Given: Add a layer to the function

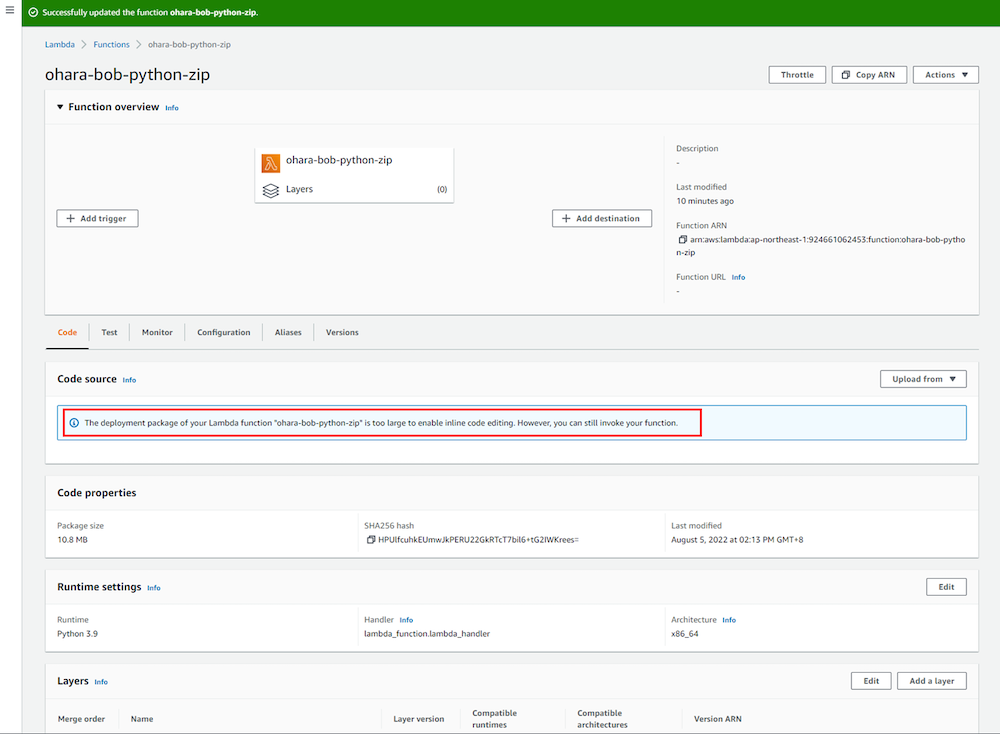Looking at the screenshot, I should 931,680.
